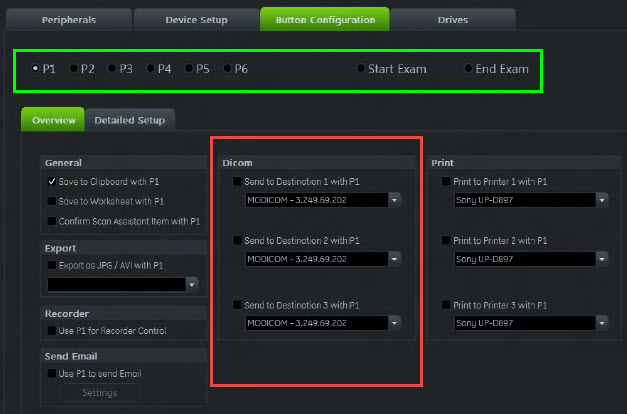
Task: Select the P3 radio button
Action: pos(112,68)
